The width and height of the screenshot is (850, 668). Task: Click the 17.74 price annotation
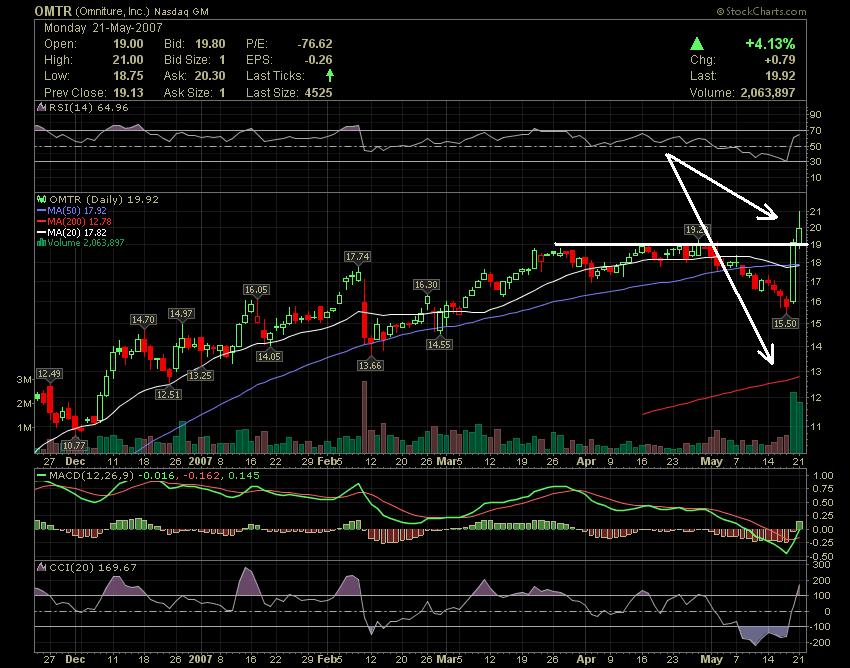click(357, 256)
